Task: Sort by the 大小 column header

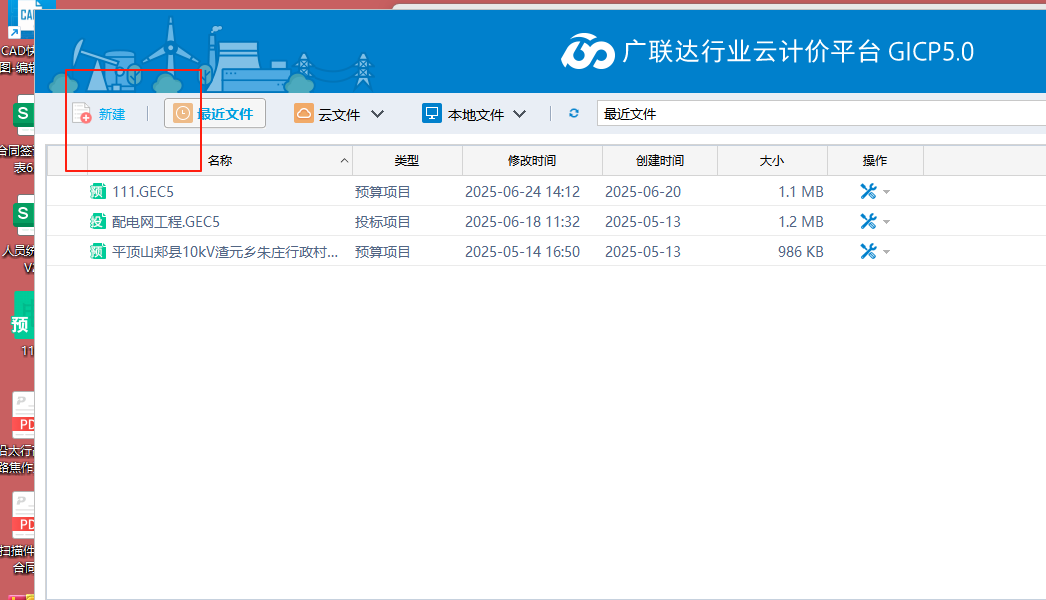Action: point(772,161)
